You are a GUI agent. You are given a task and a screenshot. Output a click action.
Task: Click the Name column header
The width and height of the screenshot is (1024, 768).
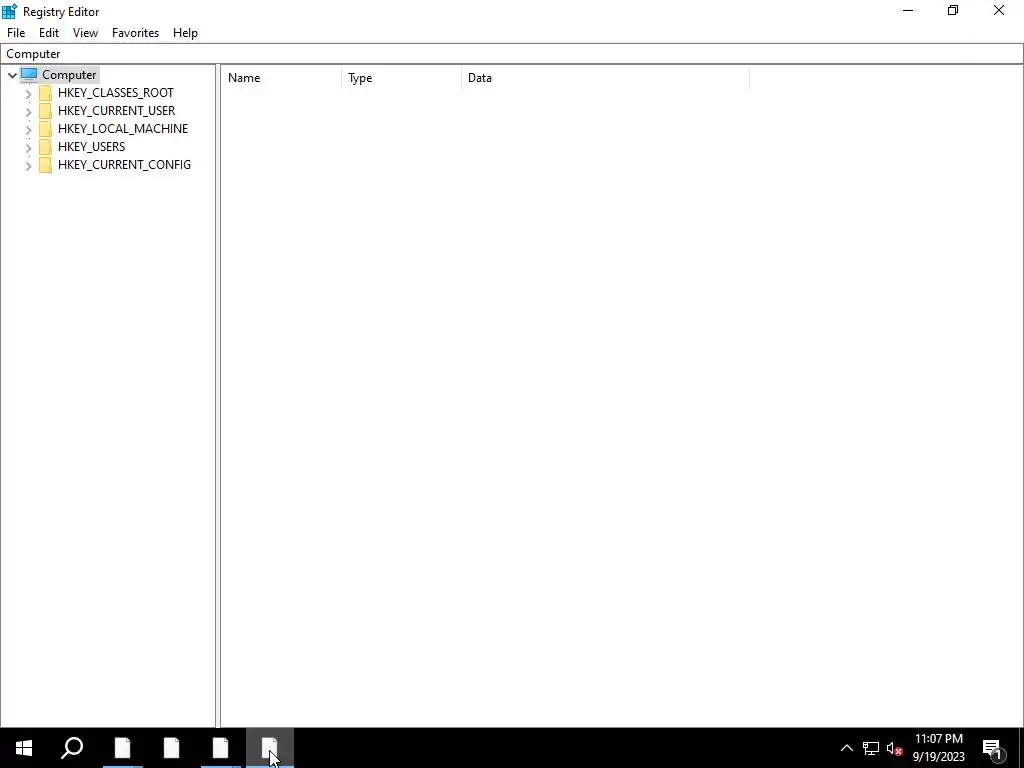(281, 78)
